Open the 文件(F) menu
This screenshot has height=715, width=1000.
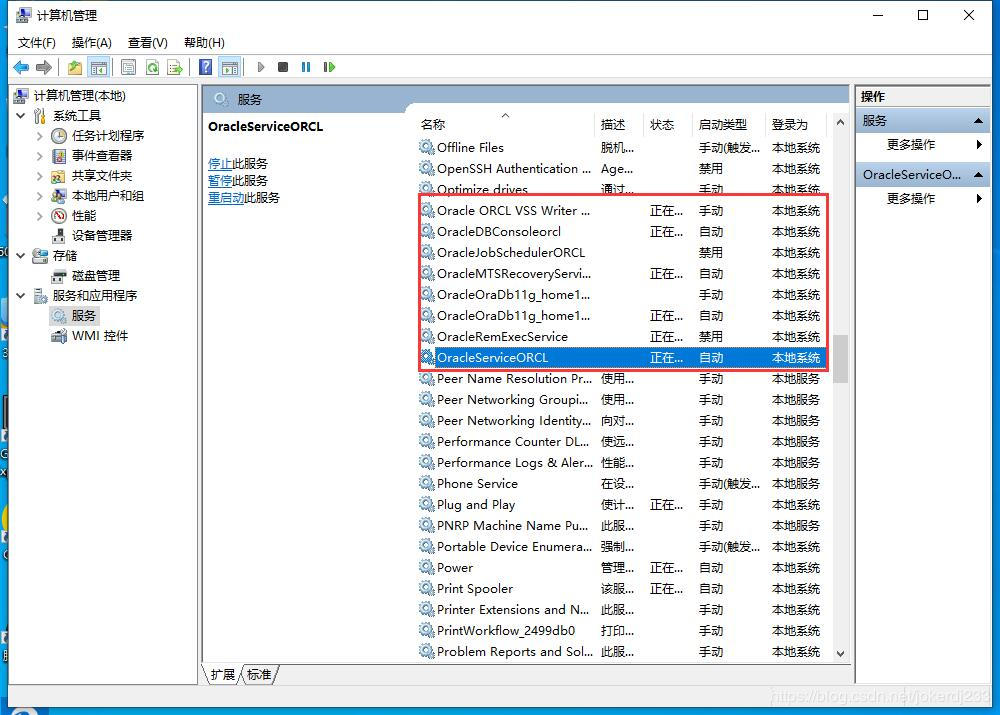point(37,43)
